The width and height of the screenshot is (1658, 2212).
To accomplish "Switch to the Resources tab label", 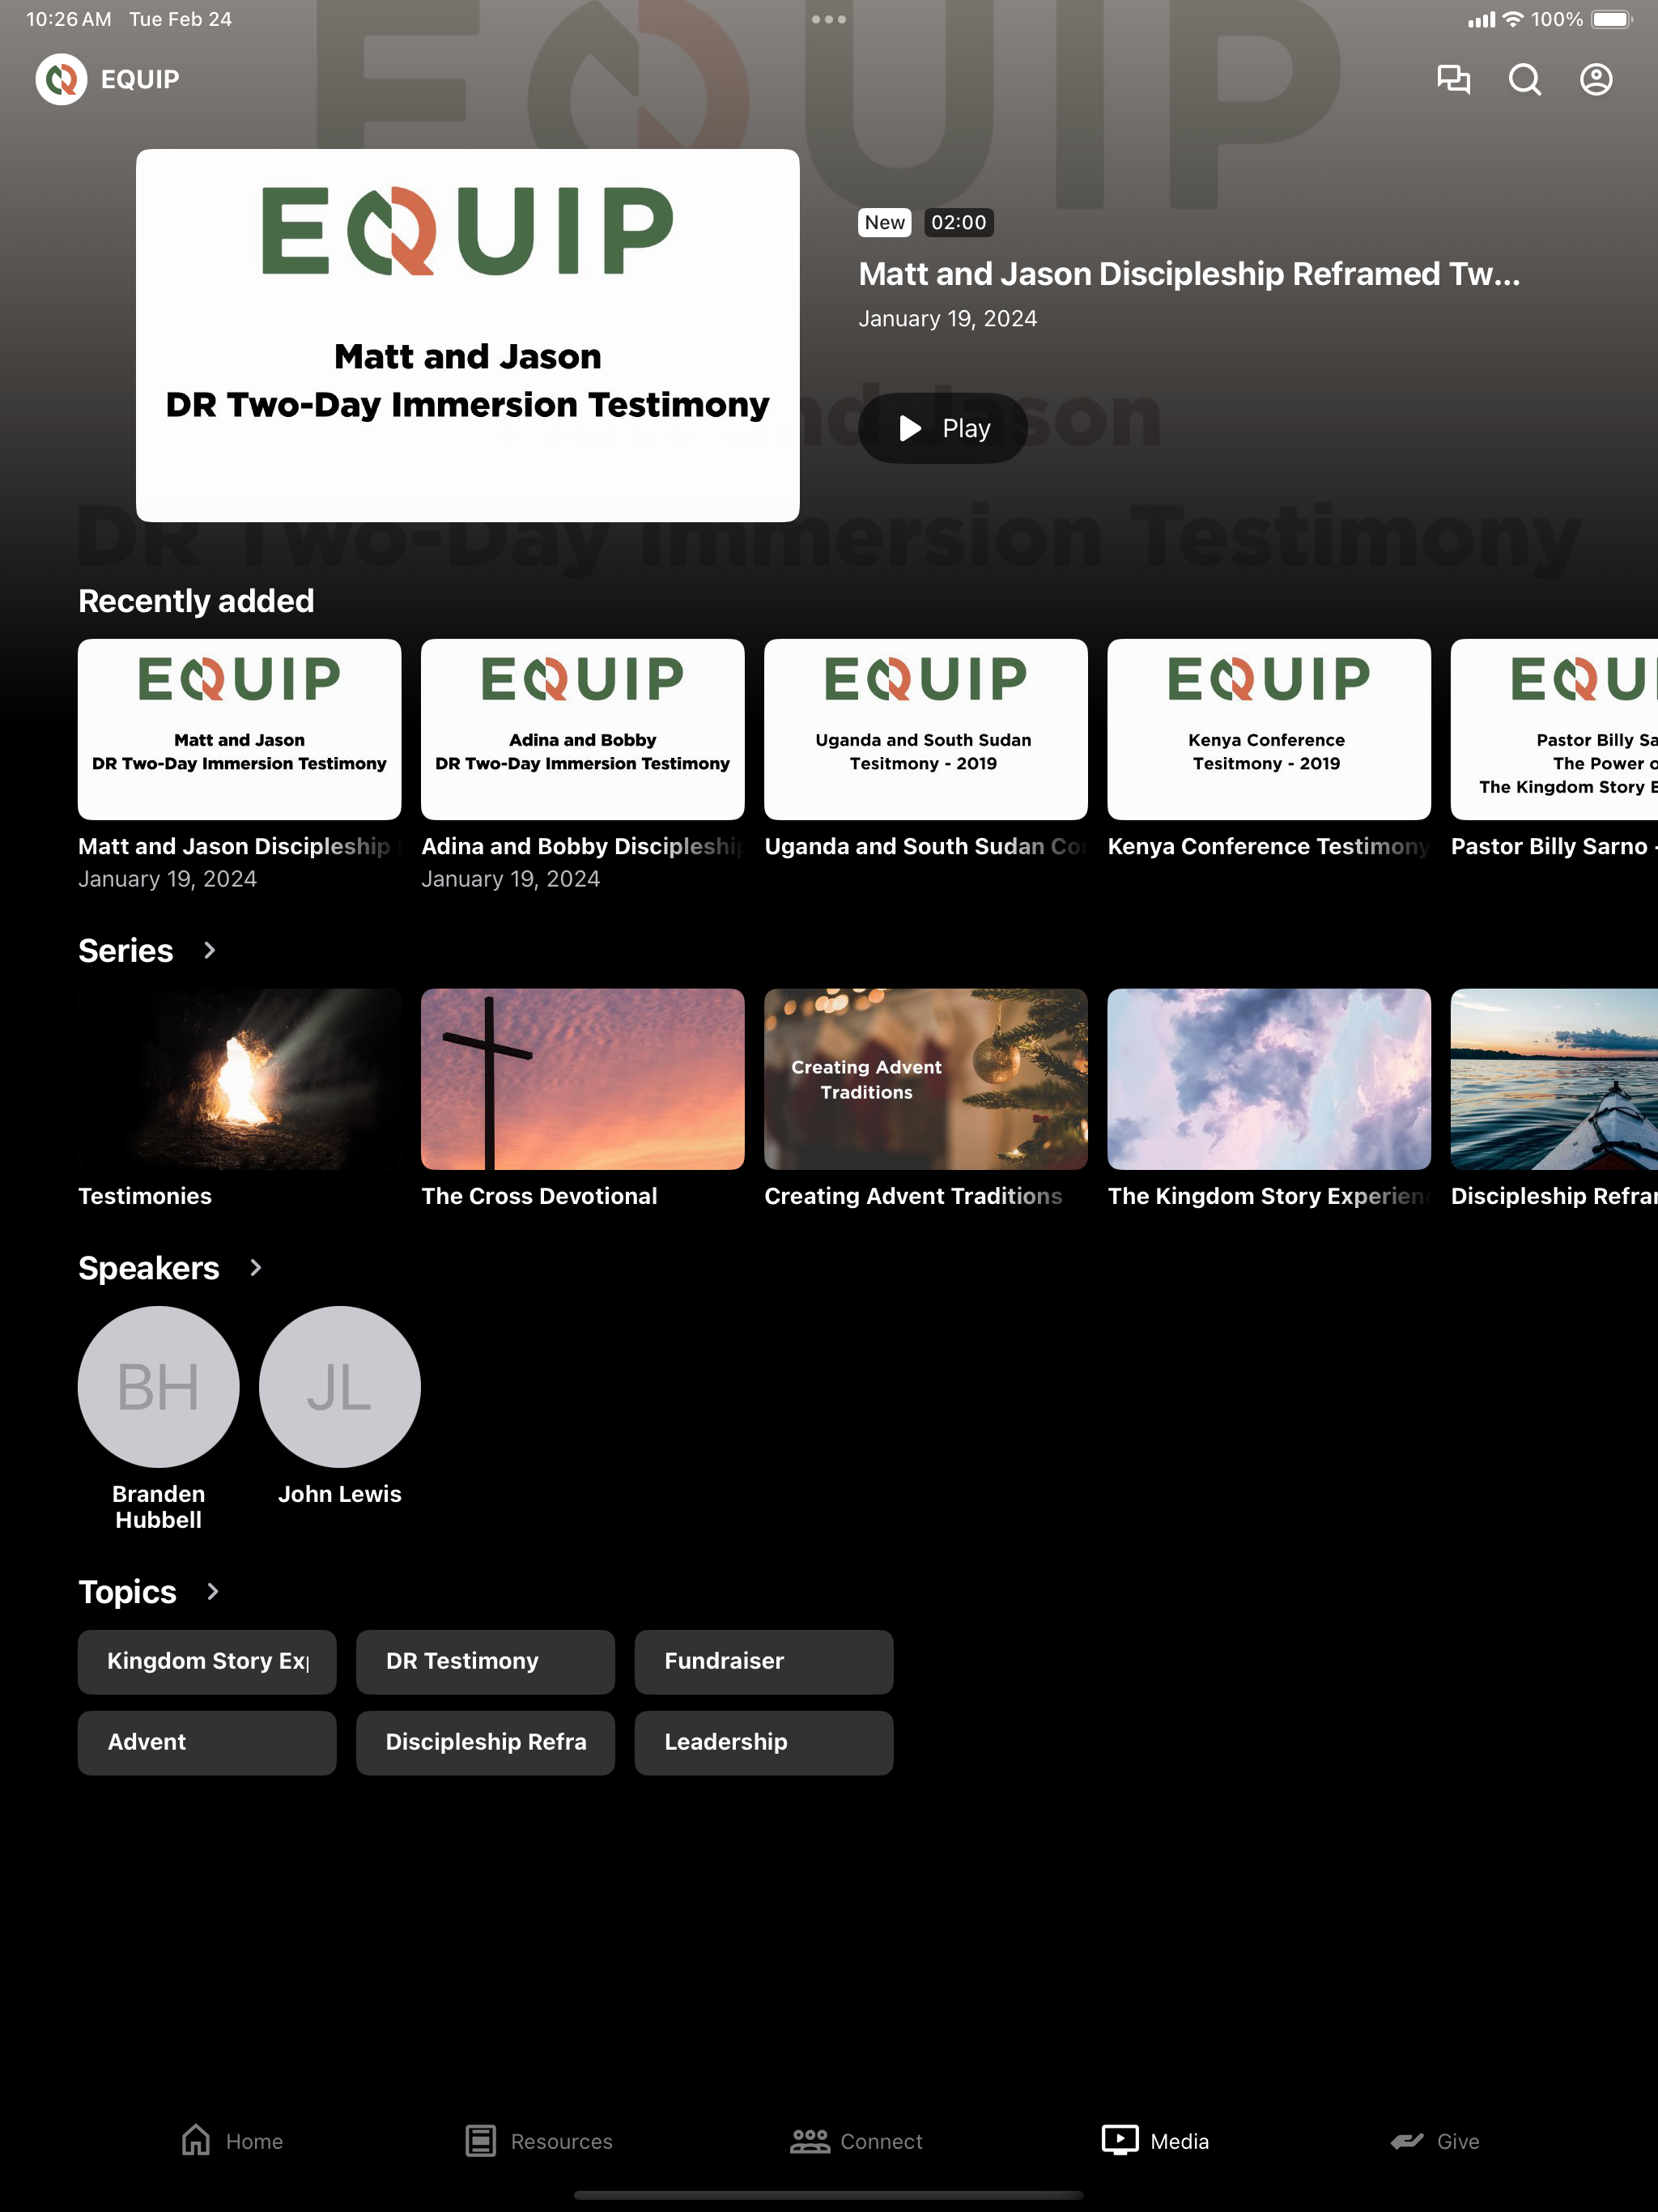I will click(561, 2141).
